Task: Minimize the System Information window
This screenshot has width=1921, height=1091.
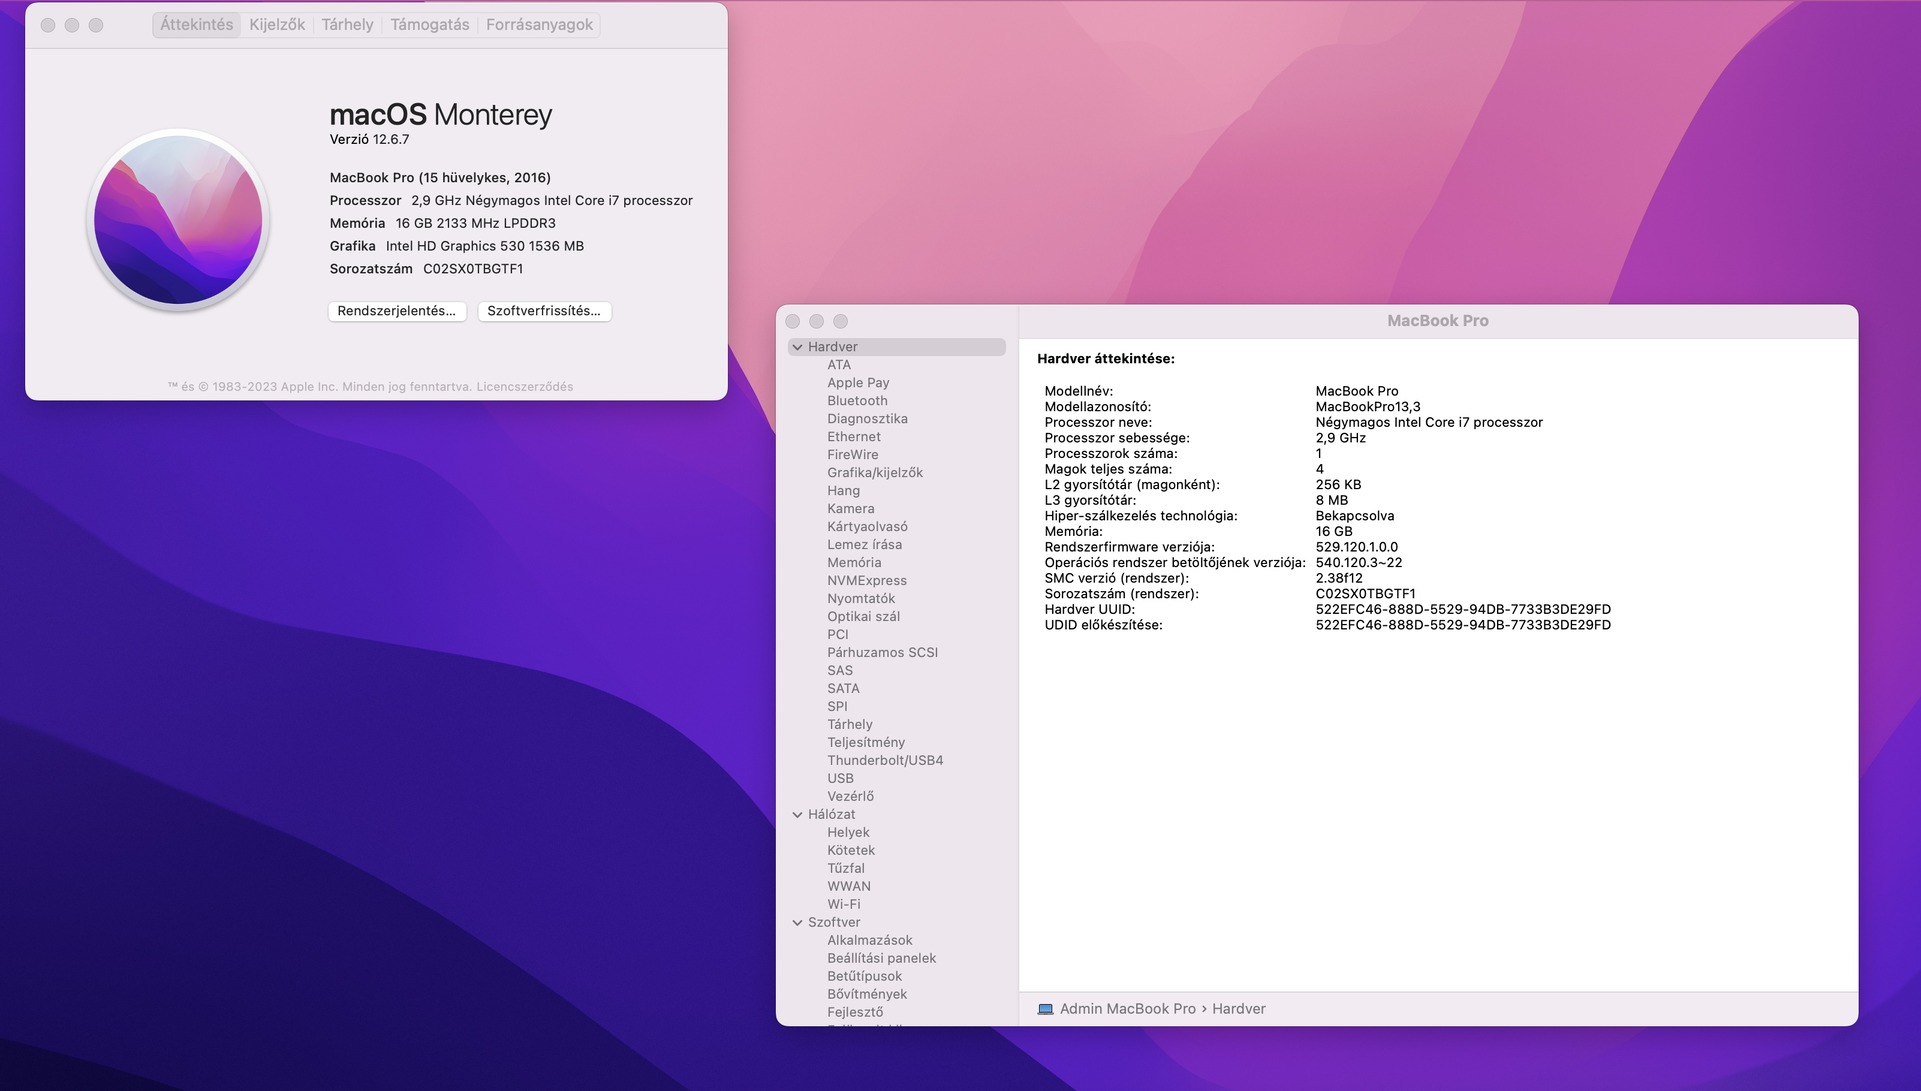Action: coord(816,321)
